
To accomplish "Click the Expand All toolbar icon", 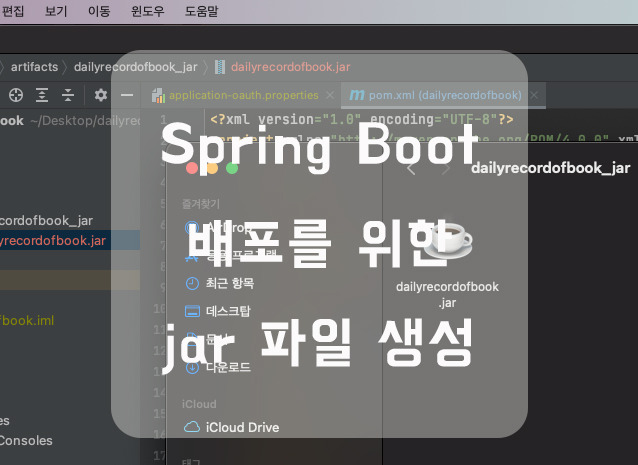I will [x=42, y=95].
